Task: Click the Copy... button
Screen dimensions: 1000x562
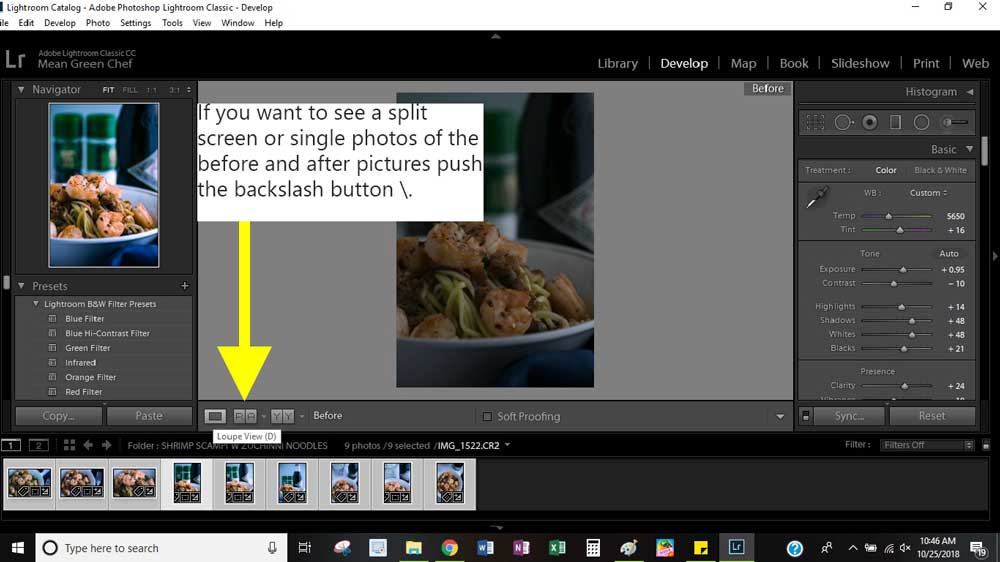Action: [59, 416]
